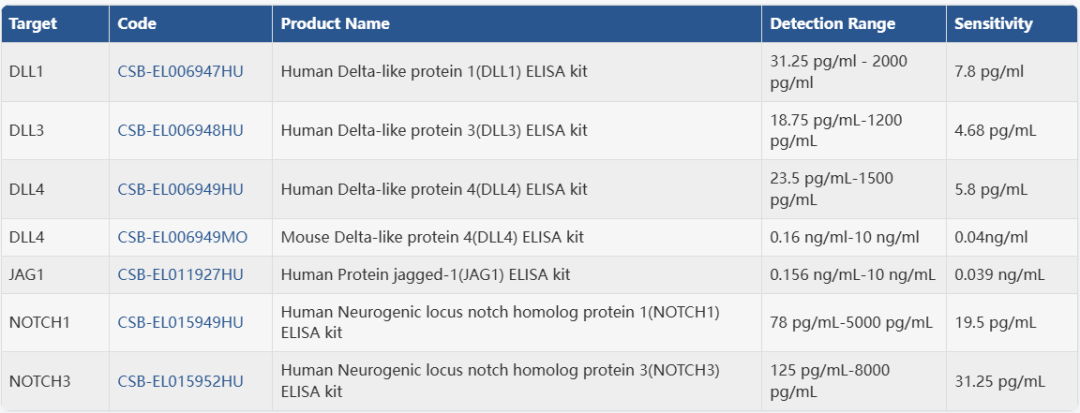Image resolution: width=1080 pixels, height=413 pixels.
Task: Open the CSB-EL006948HU product link
Action: pyautogui.click(x=180, y=130)
